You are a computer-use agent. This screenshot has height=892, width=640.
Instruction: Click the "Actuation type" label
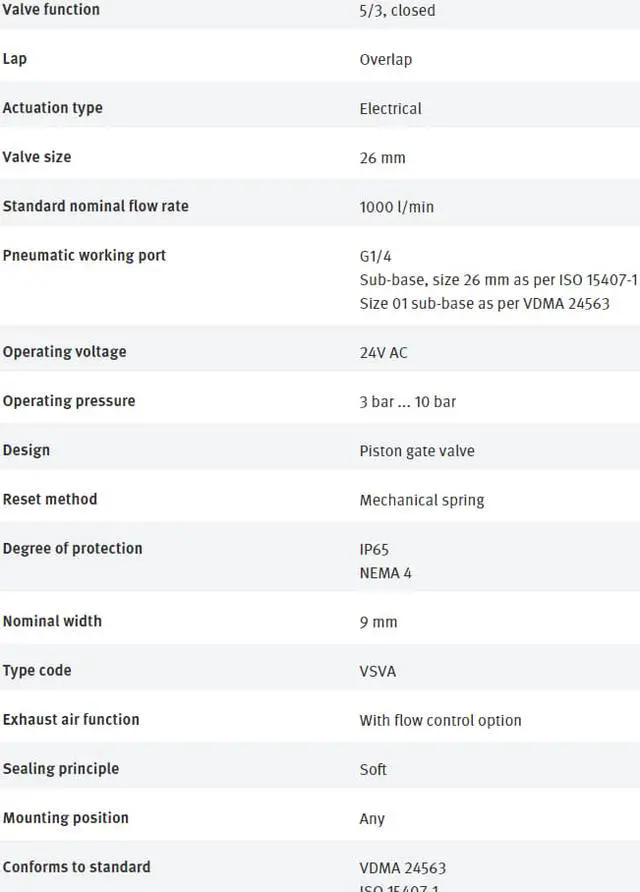pos(52,107)
